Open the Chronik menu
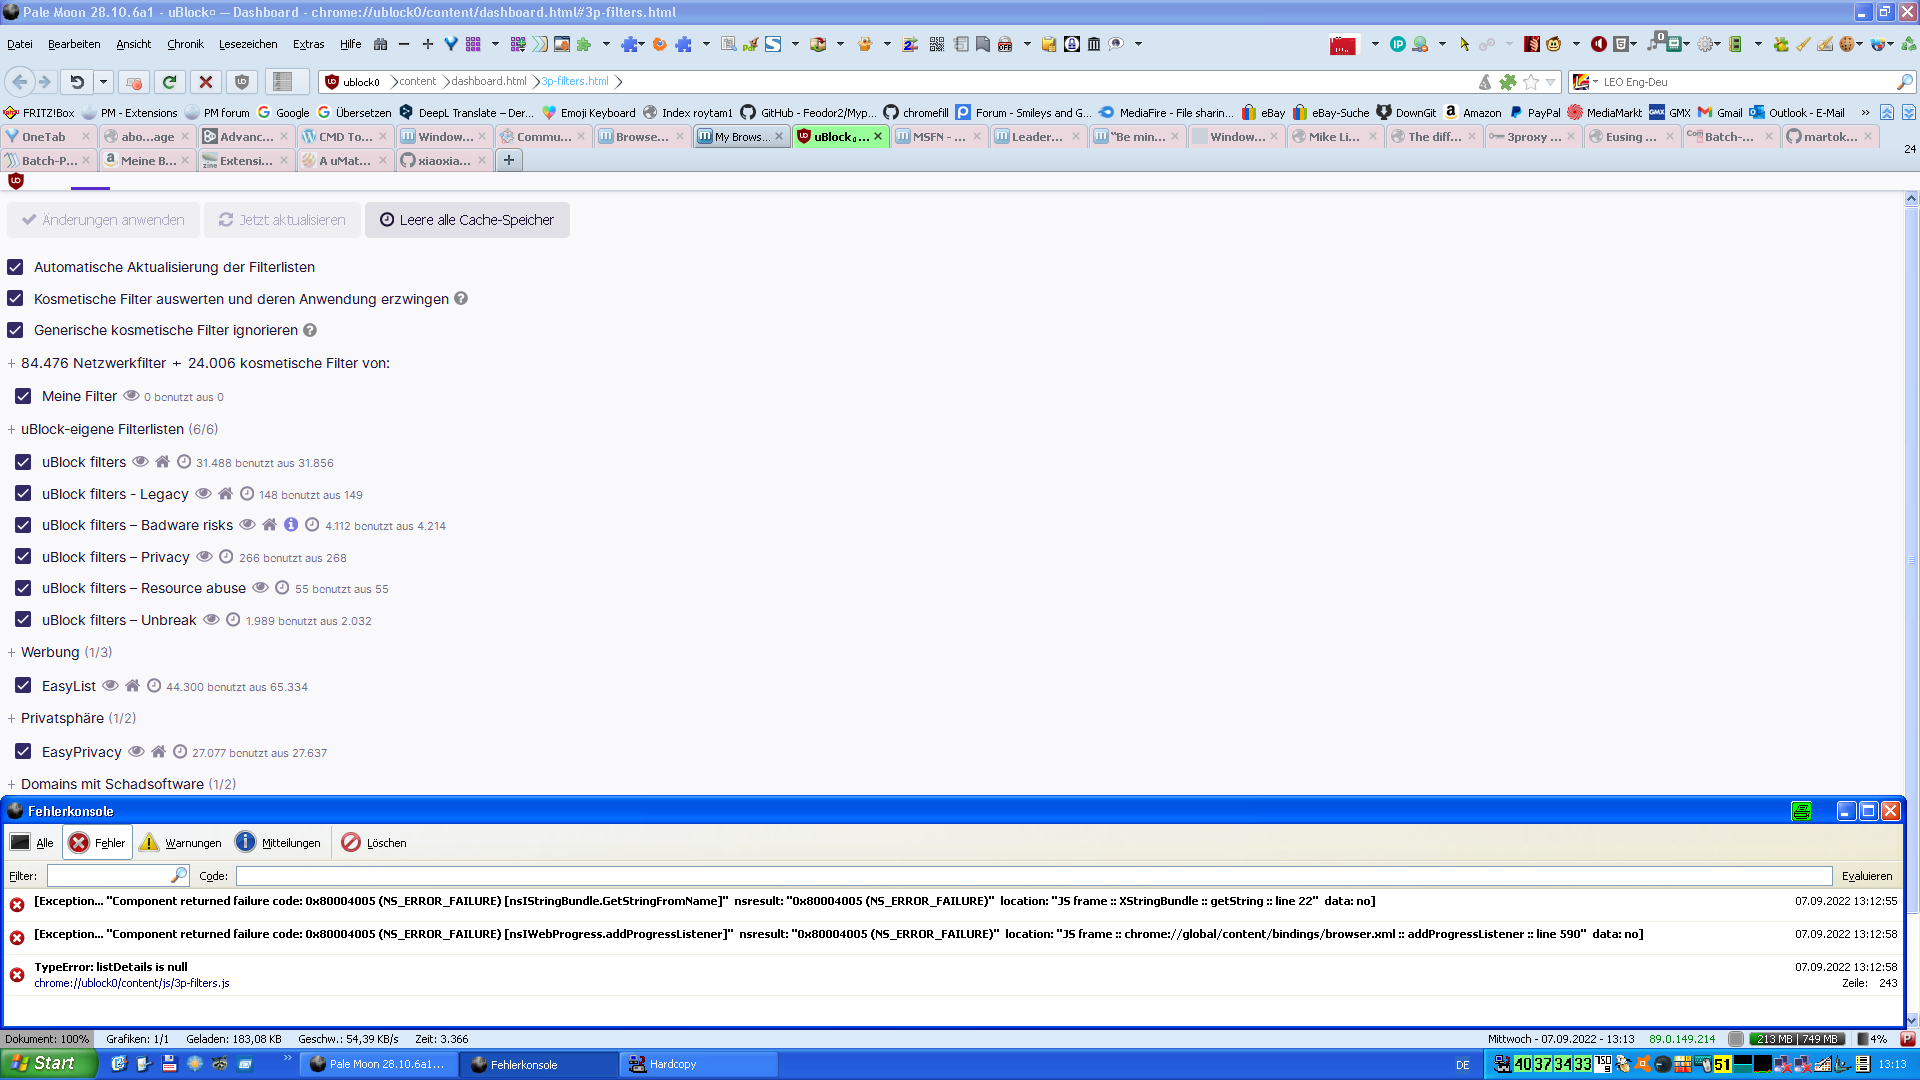Image resolution: width=1920 pixels, height=1080 pixels. 185,44
